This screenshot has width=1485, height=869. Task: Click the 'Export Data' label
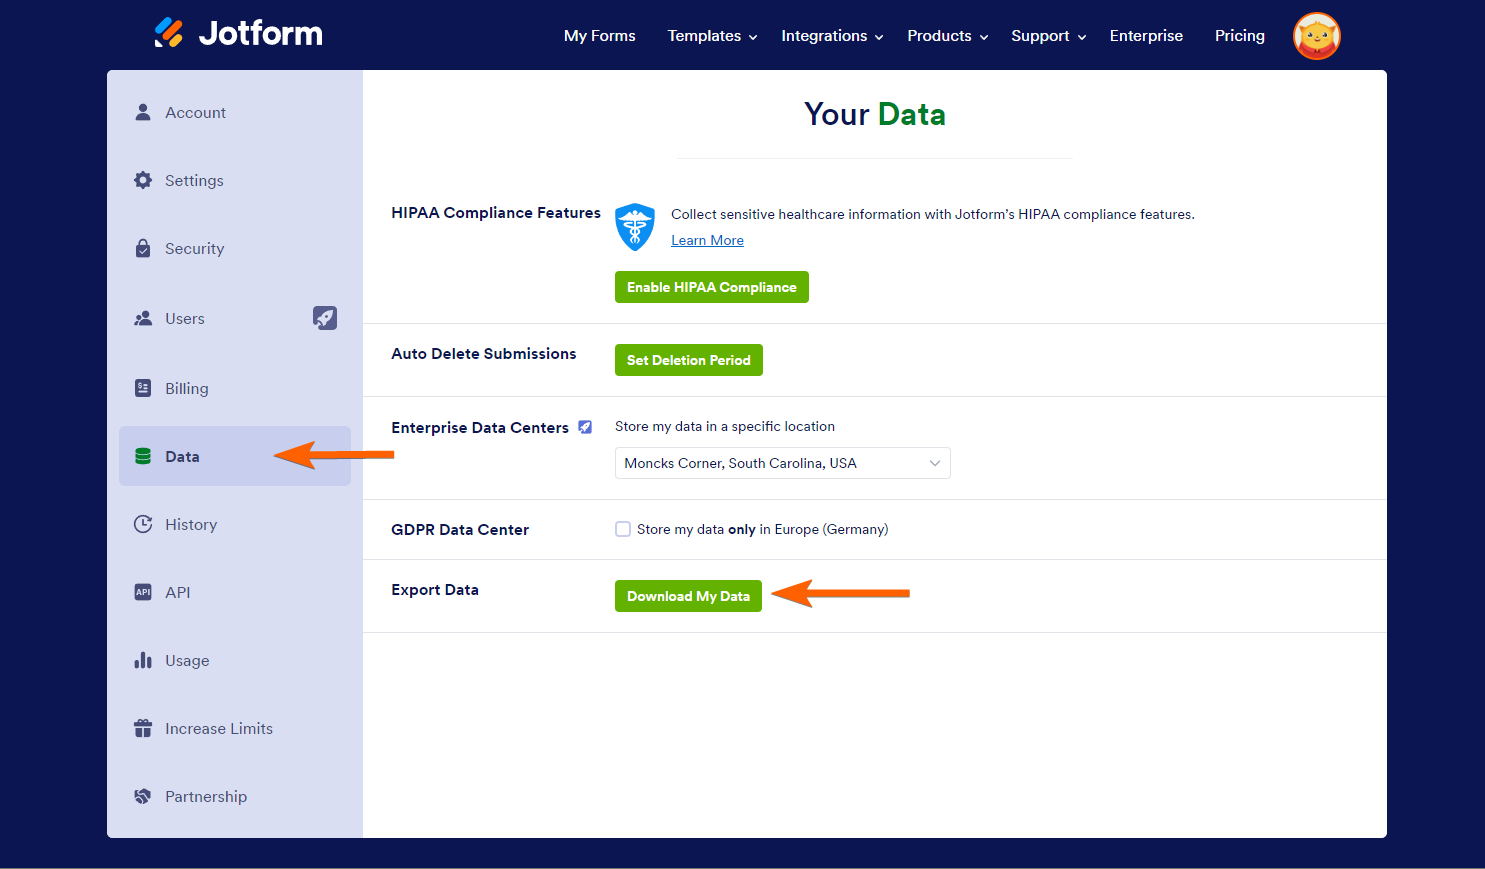tap(435, 590)
